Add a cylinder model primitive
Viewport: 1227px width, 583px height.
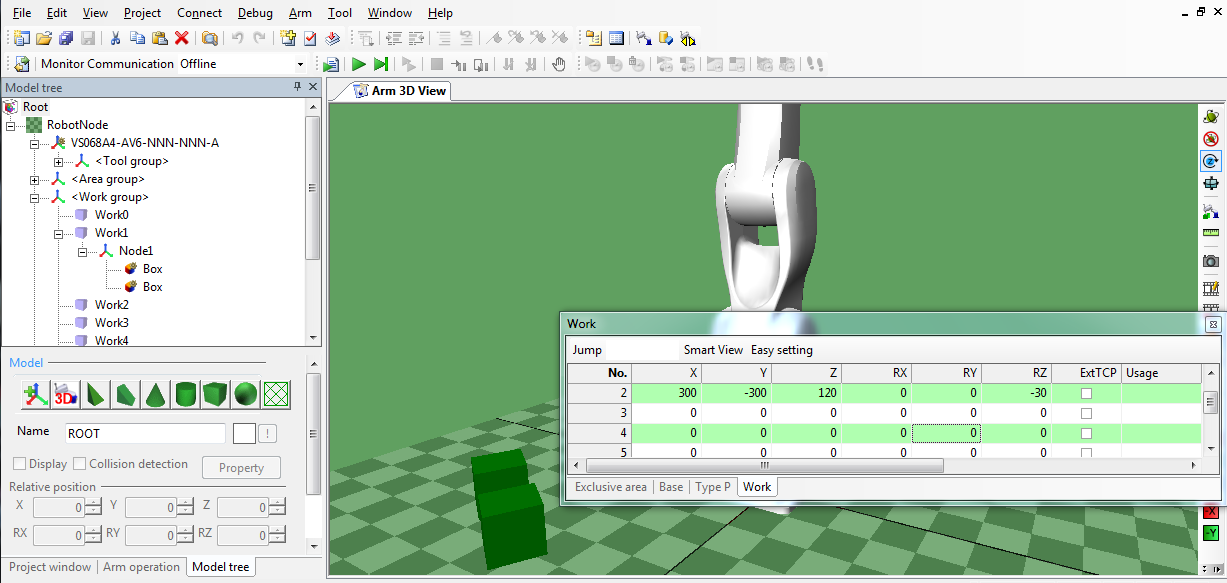point(185,395)
